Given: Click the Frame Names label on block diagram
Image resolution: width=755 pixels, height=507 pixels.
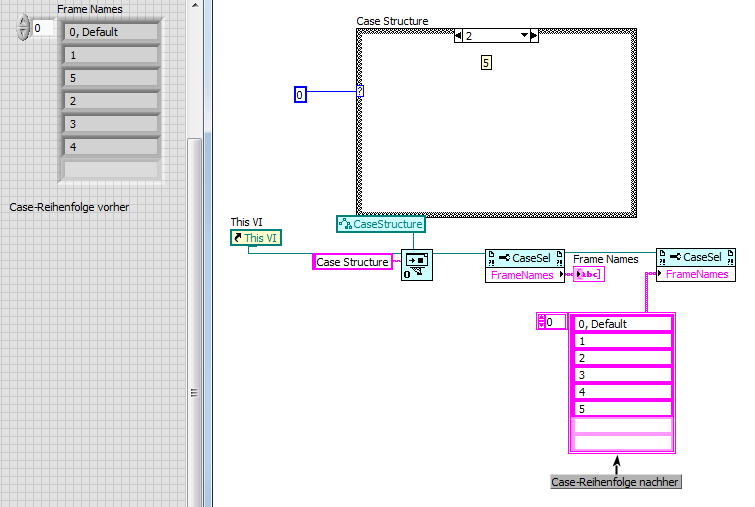Looking at the screenshot, I should 606,259.
